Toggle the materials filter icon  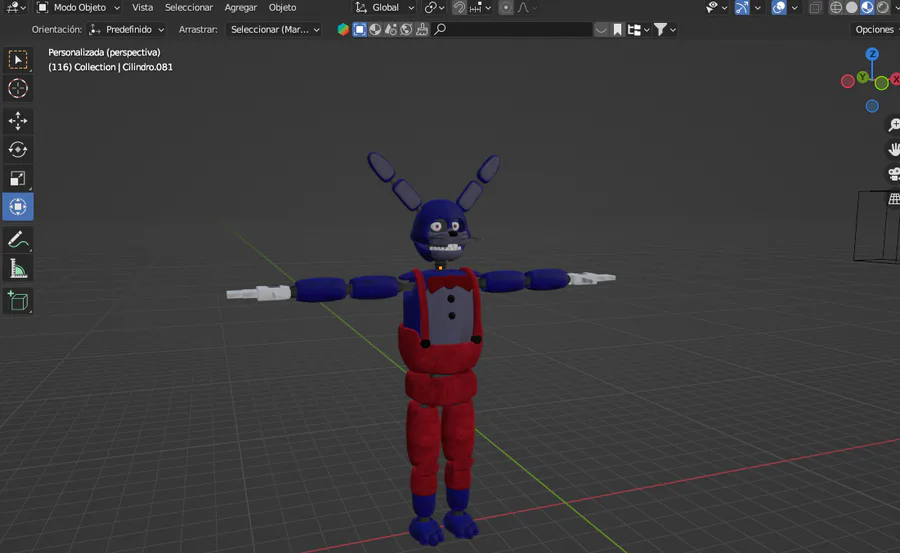[x=391, y=29]
